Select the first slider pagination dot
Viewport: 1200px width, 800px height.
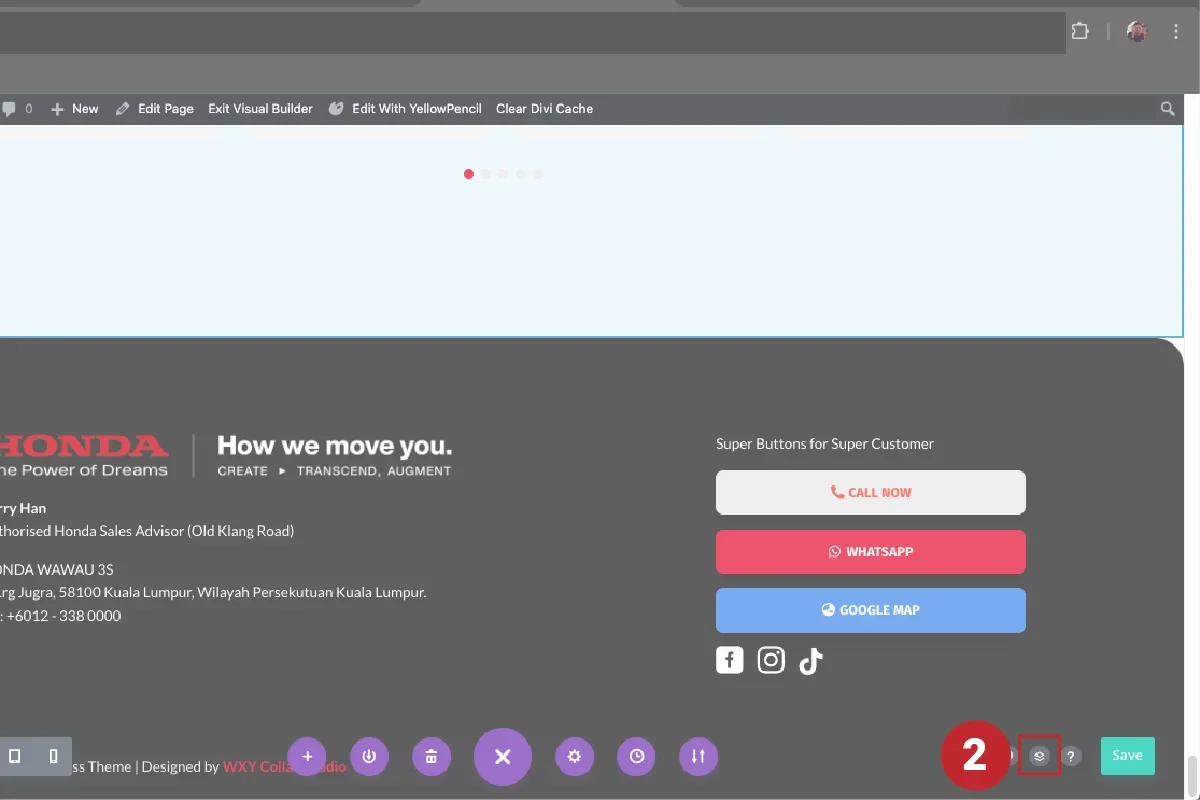click(468, 173)
